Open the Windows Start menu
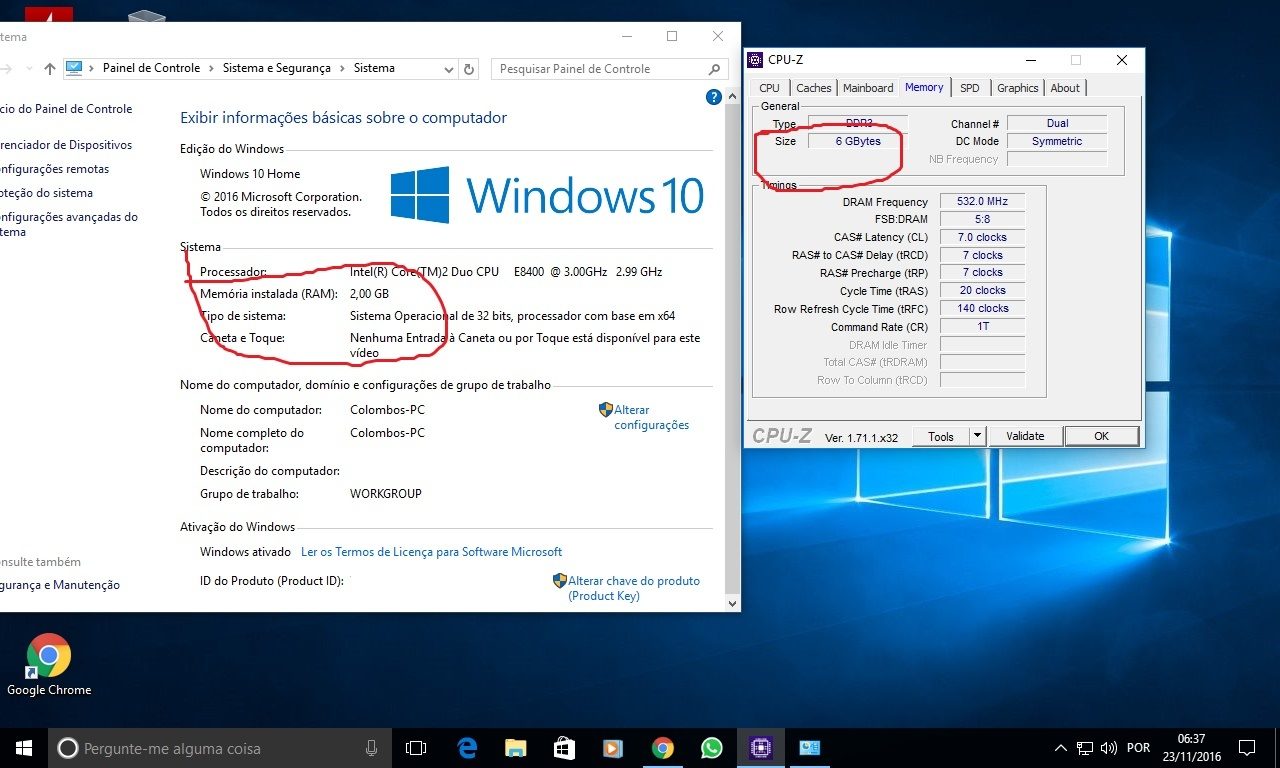Screen dimensions: 1280x768 (x=23, y=748)
